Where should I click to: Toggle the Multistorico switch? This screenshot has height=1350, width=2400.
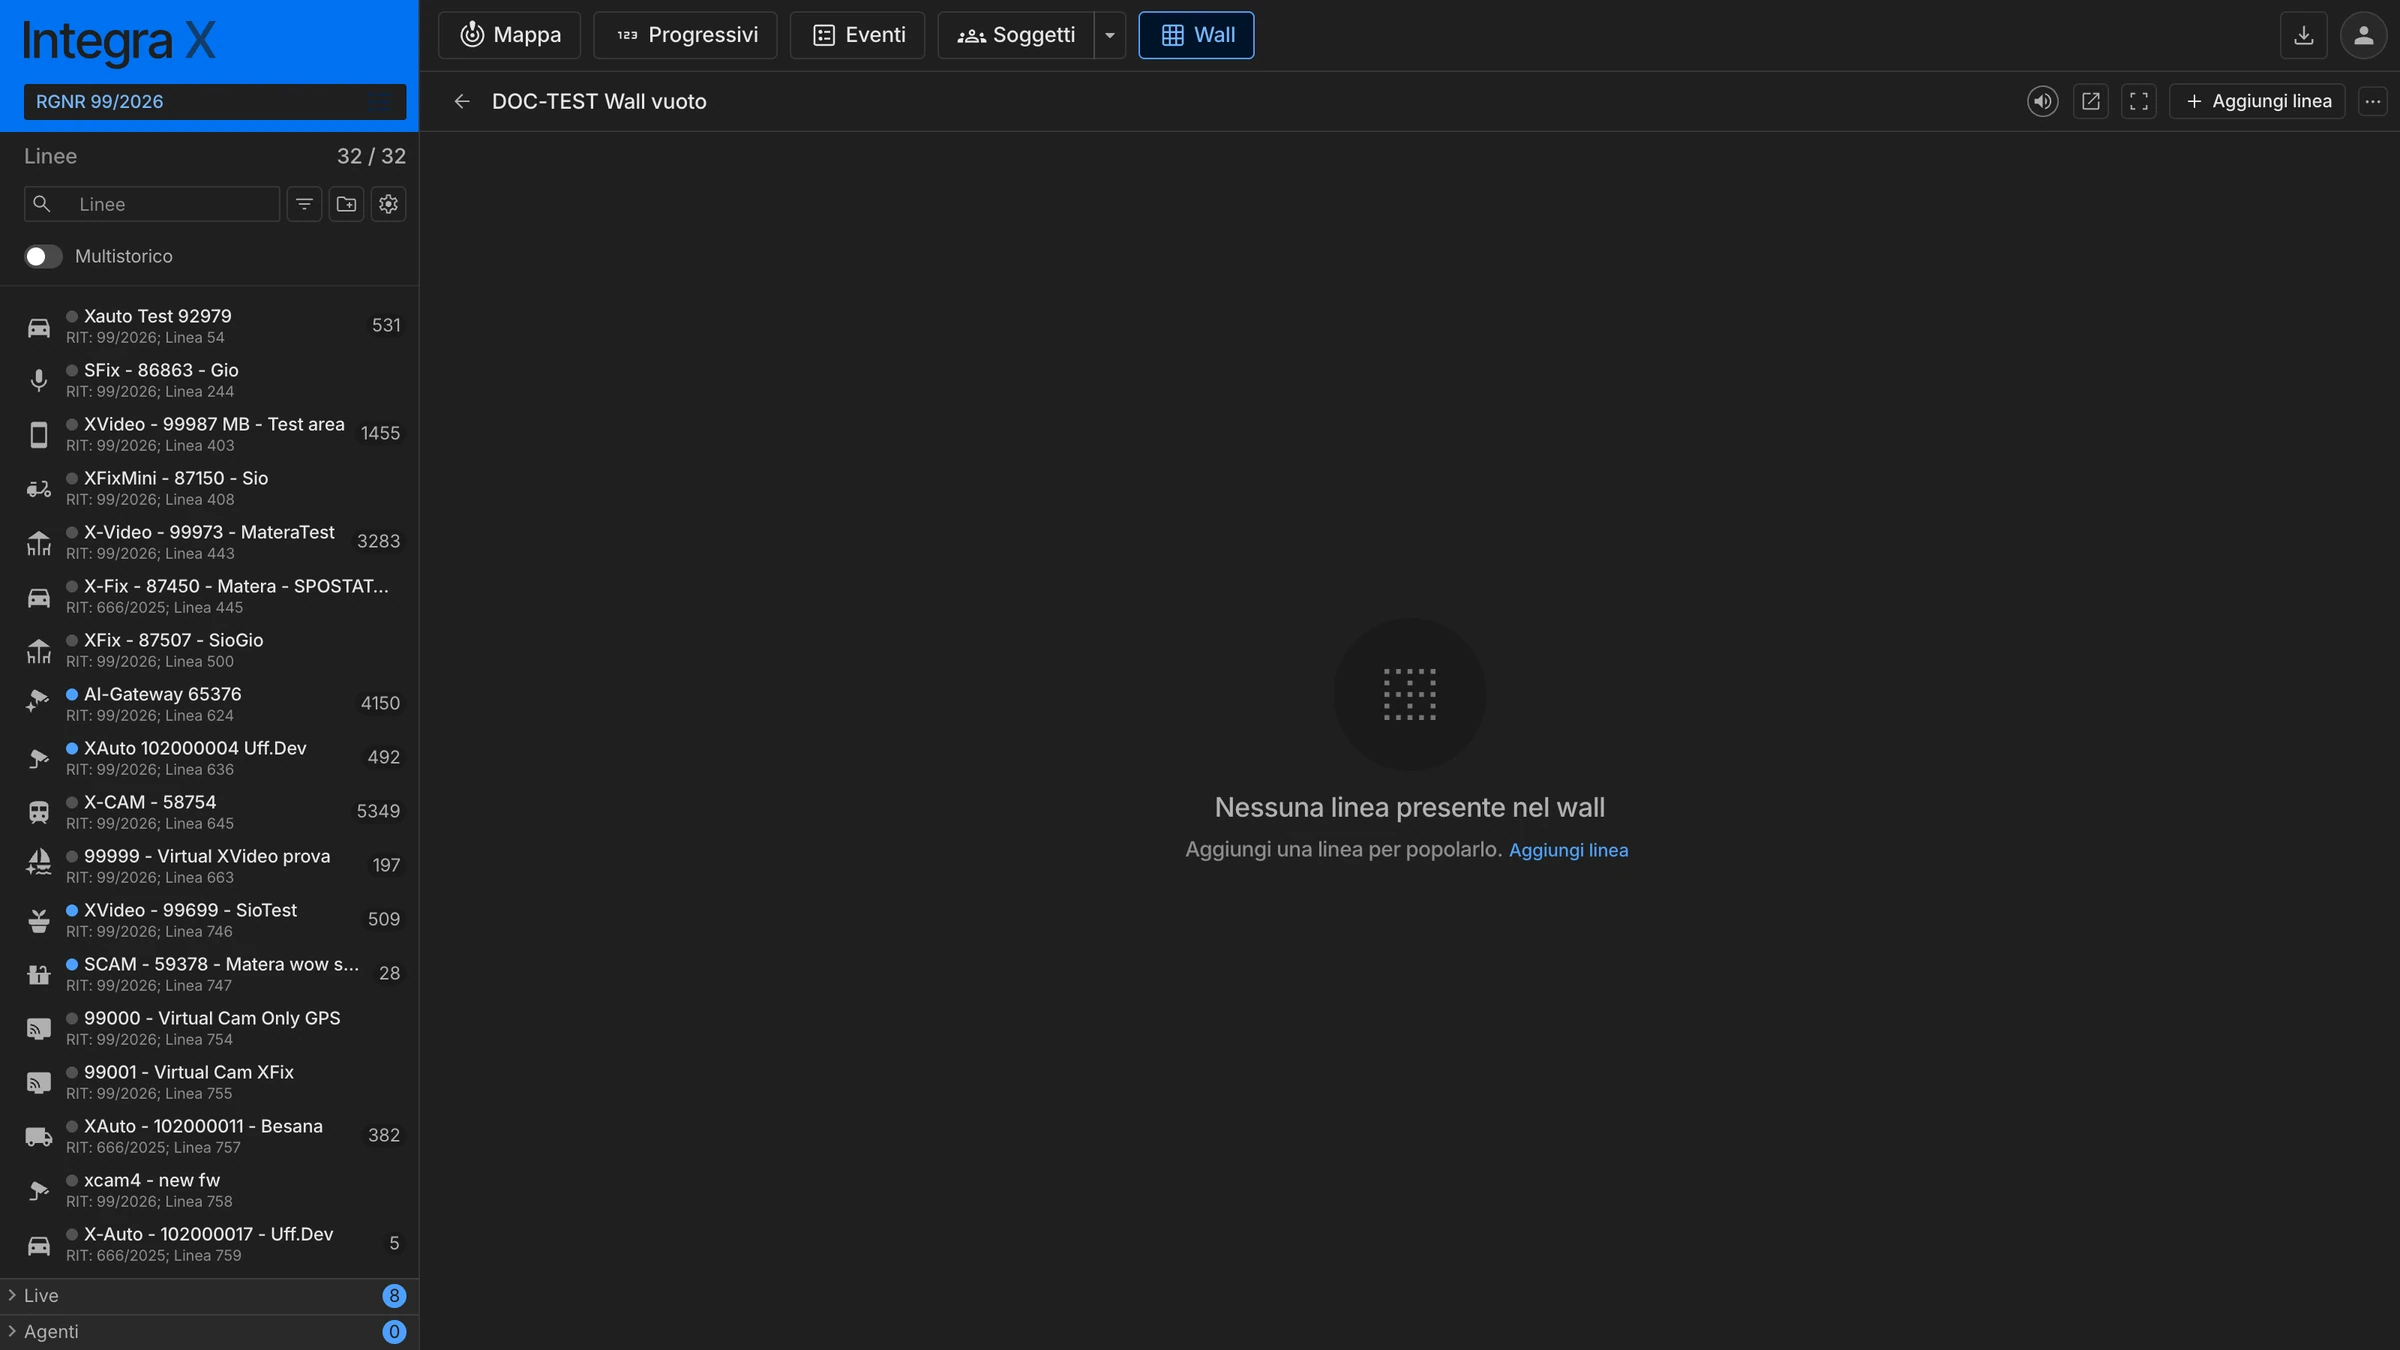[43, 256]
